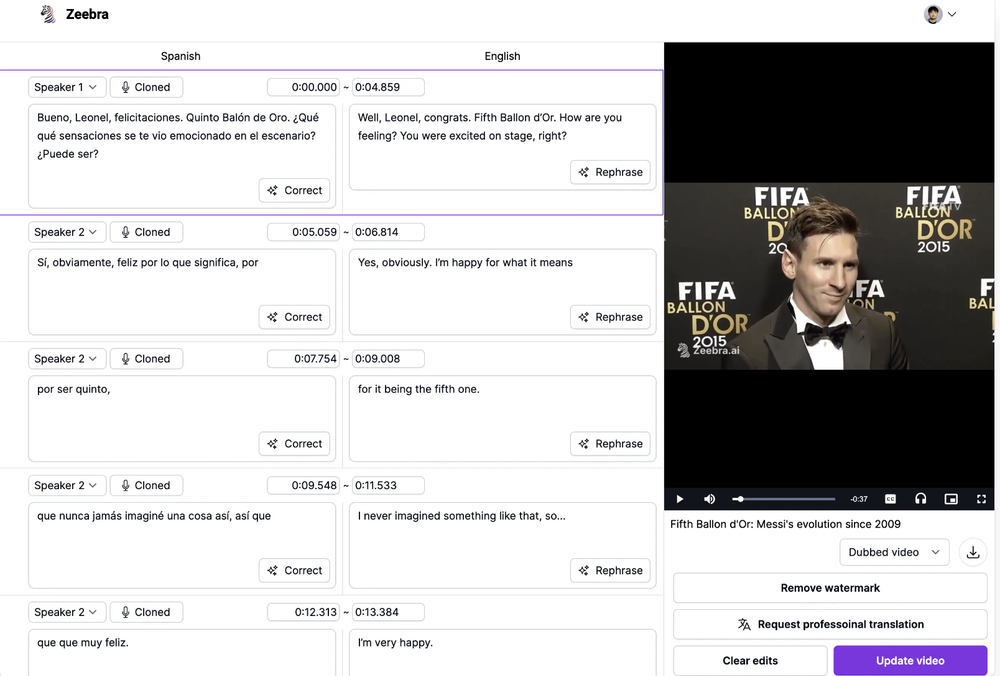Viewport: 1000px width, 676px height.
Task: Edit Spanish text 'que que muy feliz.'
Action: pyautogui.click(x=182, y=652)
